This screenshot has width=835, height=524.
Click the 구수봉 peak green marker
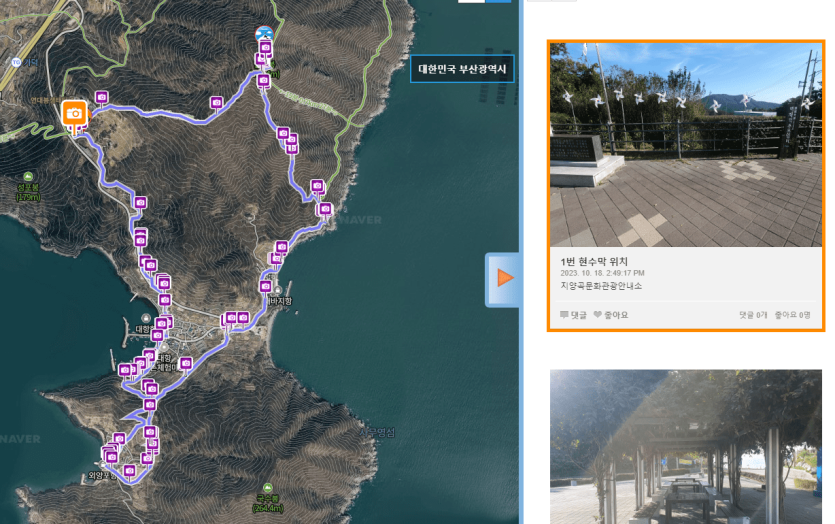[265, 490]
